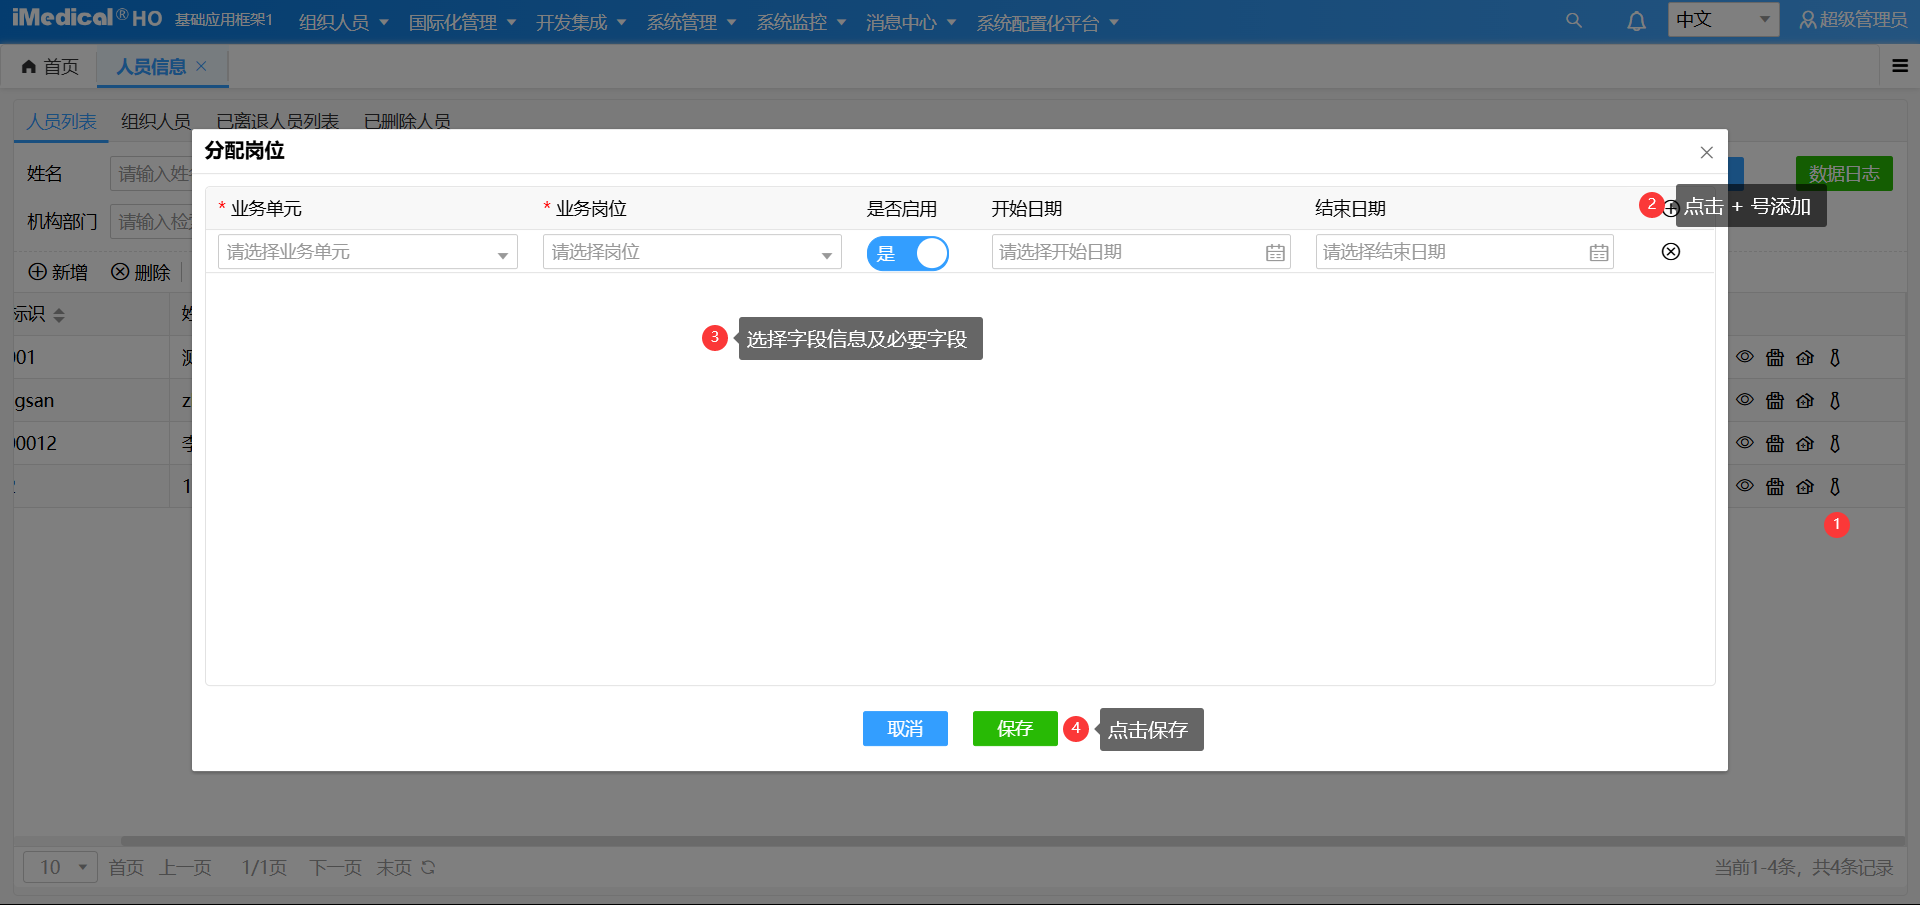Viewport: 1920px width, 905px height.
Task: Click the hamburger menu icon at right
Action: click(1900, 66)
